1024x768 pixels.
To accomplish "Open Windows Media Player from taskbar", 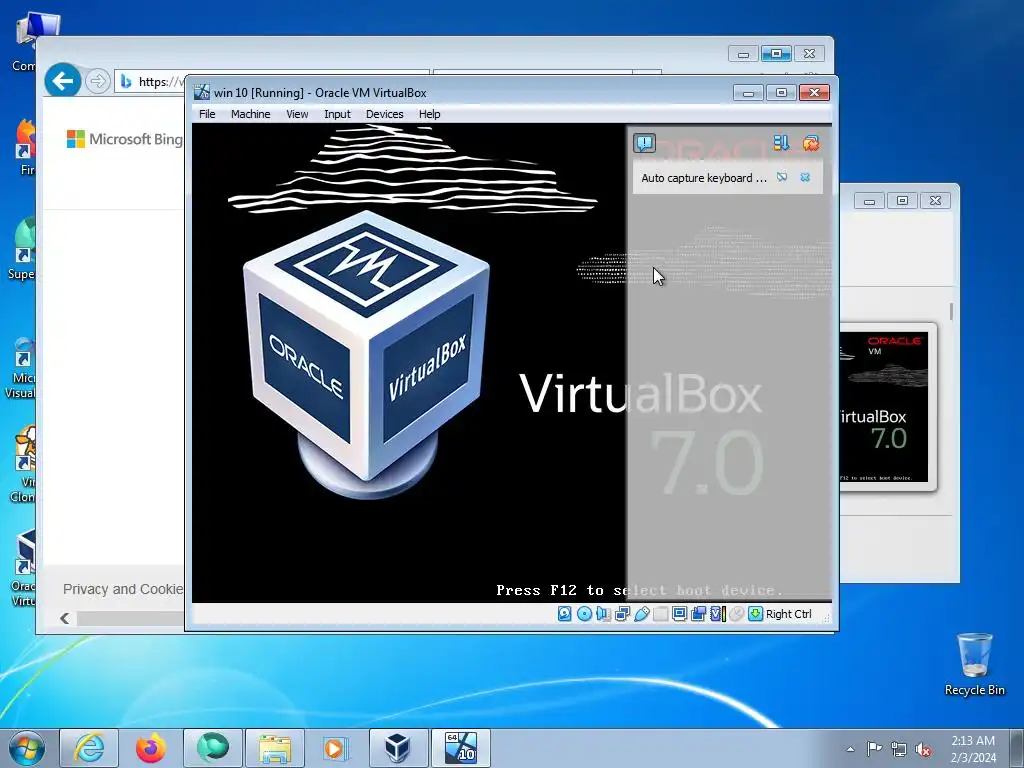I will pyautogui.click(x=336, y=748).
